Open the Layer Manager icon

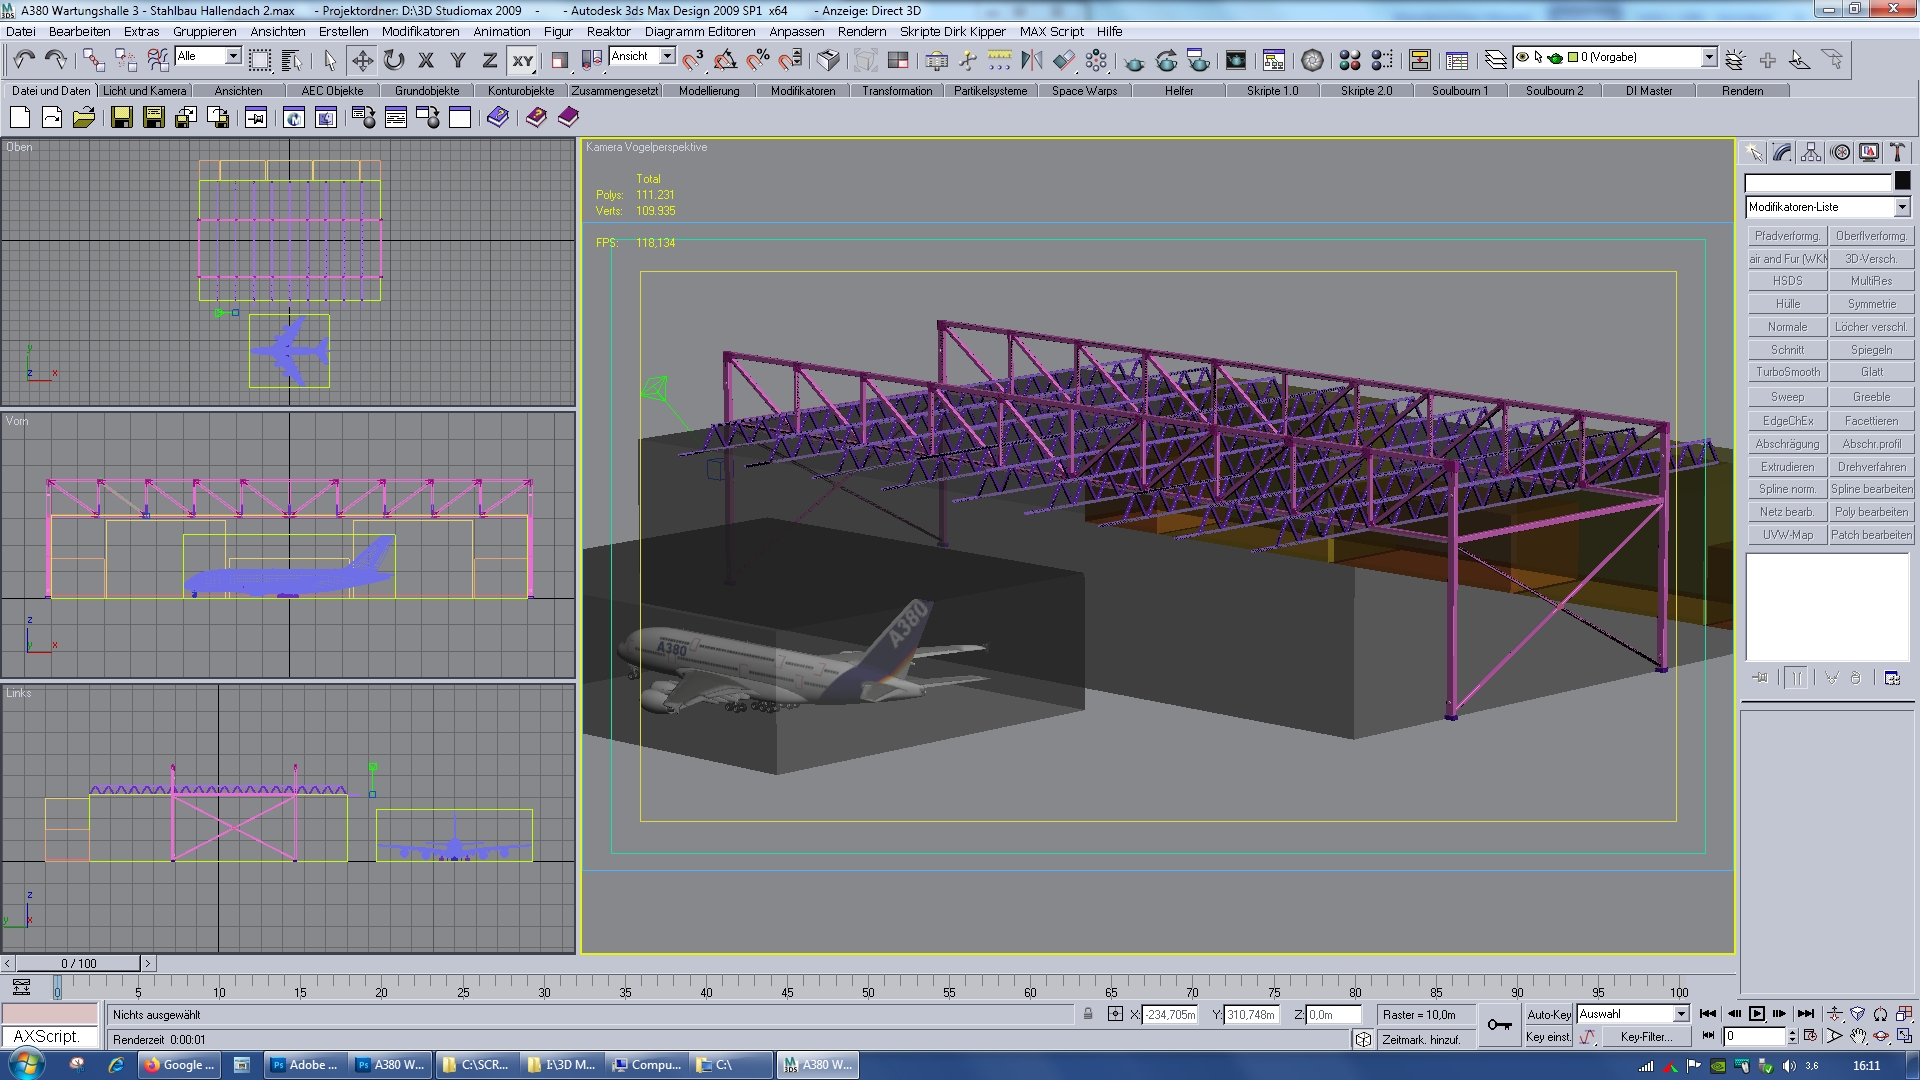coord(1495,61)
